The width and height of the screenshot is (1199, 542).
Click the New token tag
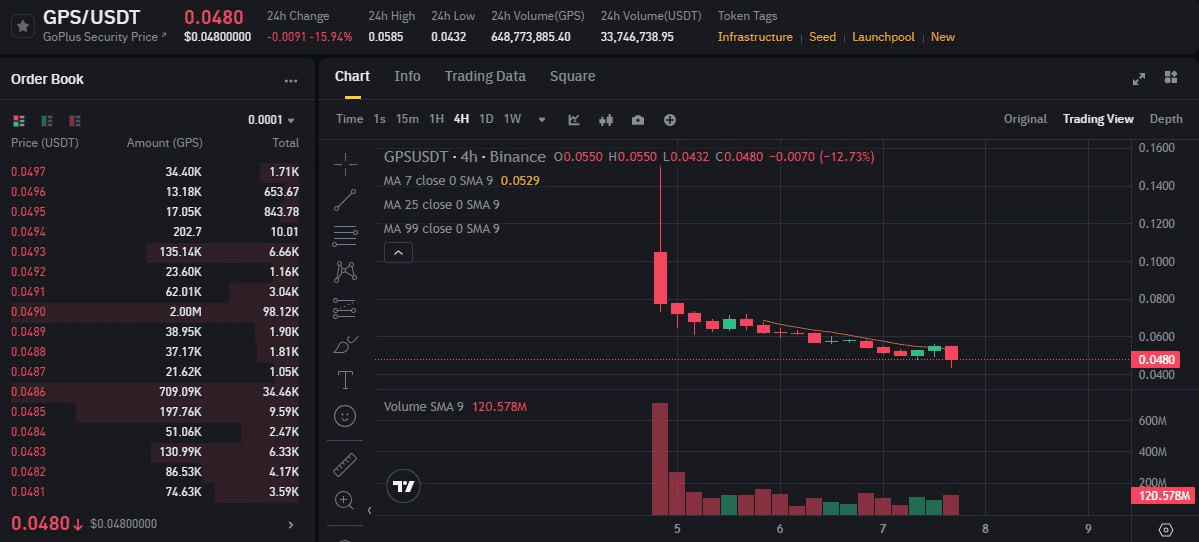(943, 37)
